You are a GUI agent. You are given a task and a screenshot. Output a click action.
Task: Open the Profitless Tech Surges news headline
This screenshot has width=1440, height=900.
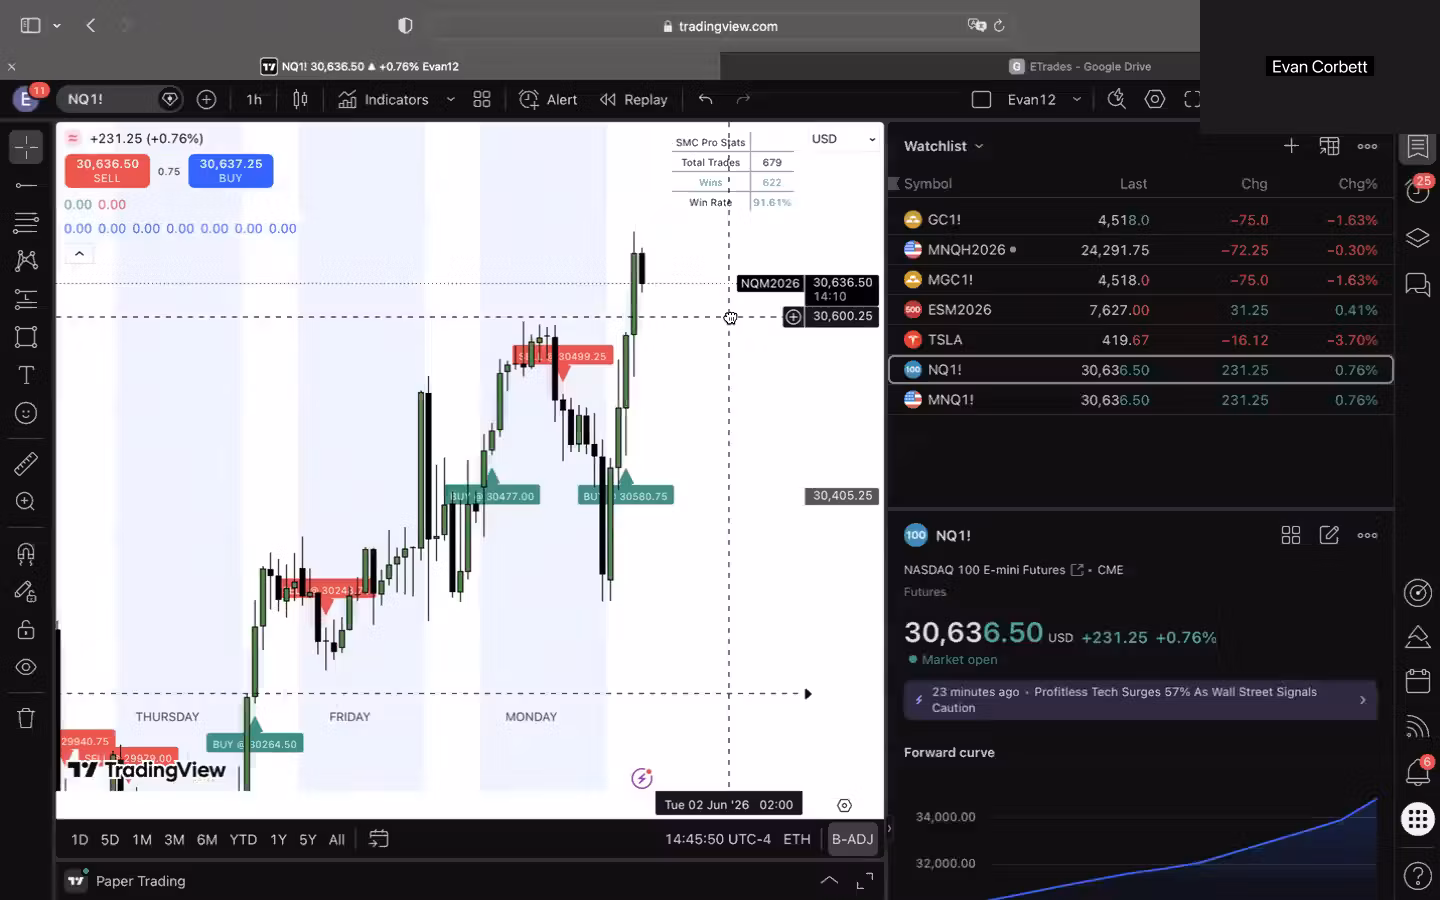click(x=1140, y=700)
